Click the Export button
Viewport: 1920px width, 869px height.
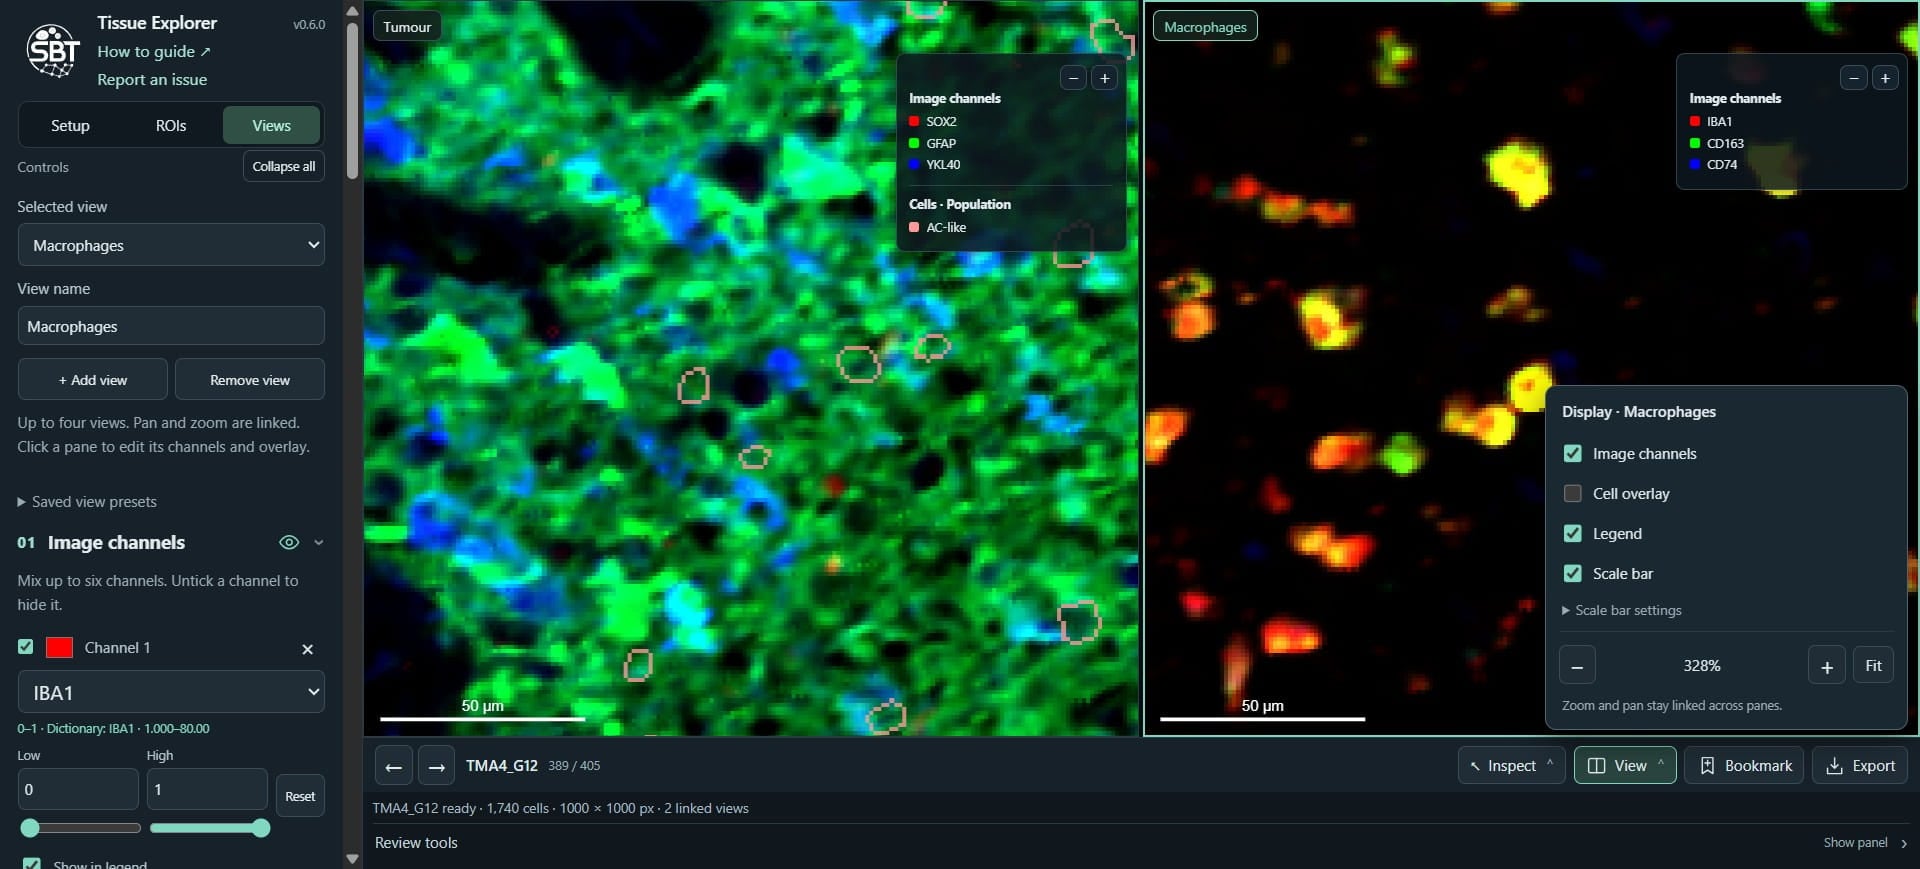[1860, 766]
